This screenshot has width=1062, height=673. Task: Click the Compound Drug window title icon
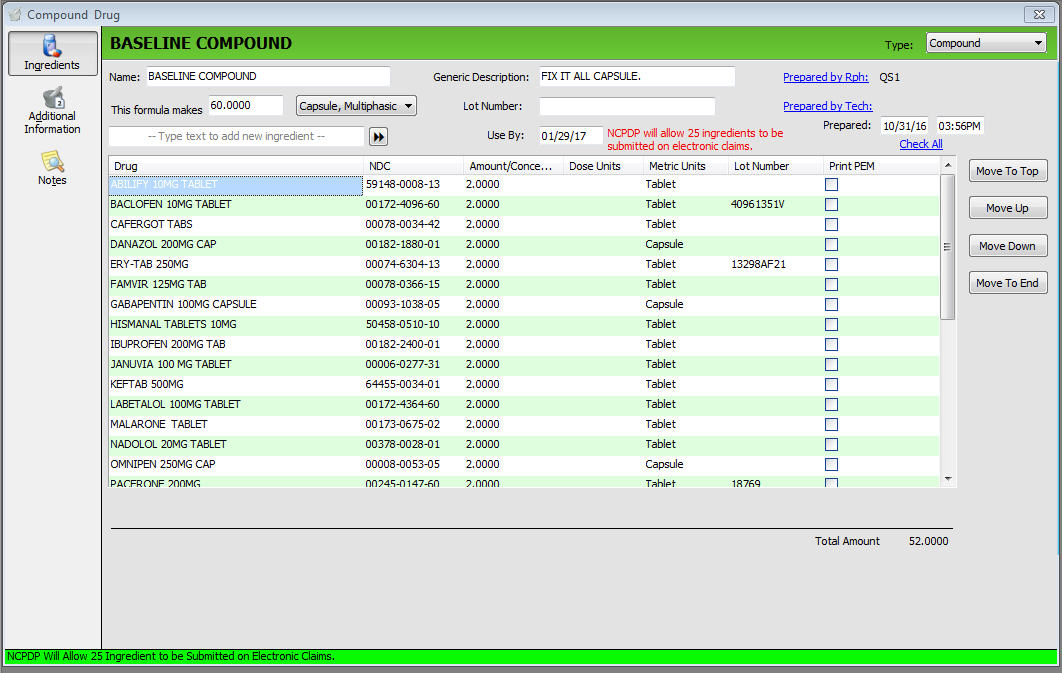coord(15,14)
